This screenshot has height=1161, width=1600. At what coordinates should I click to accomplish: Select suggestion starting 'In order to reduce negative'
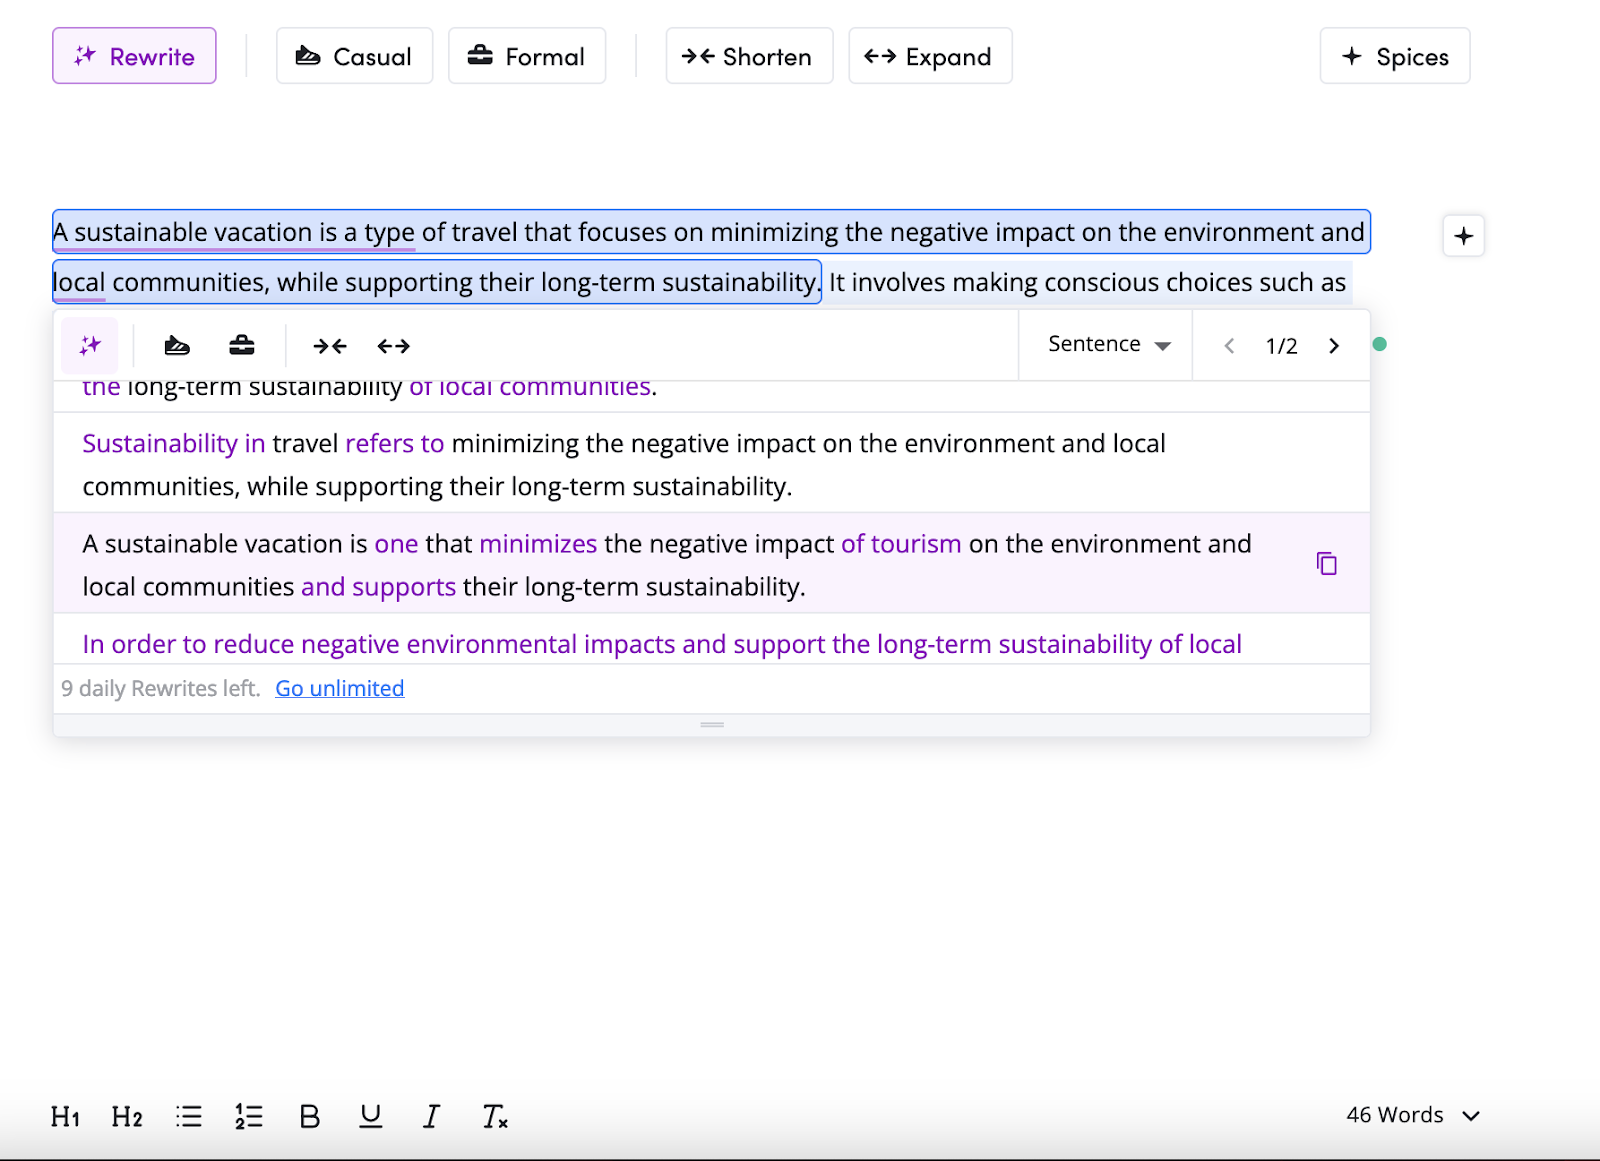tap(711, 640)
